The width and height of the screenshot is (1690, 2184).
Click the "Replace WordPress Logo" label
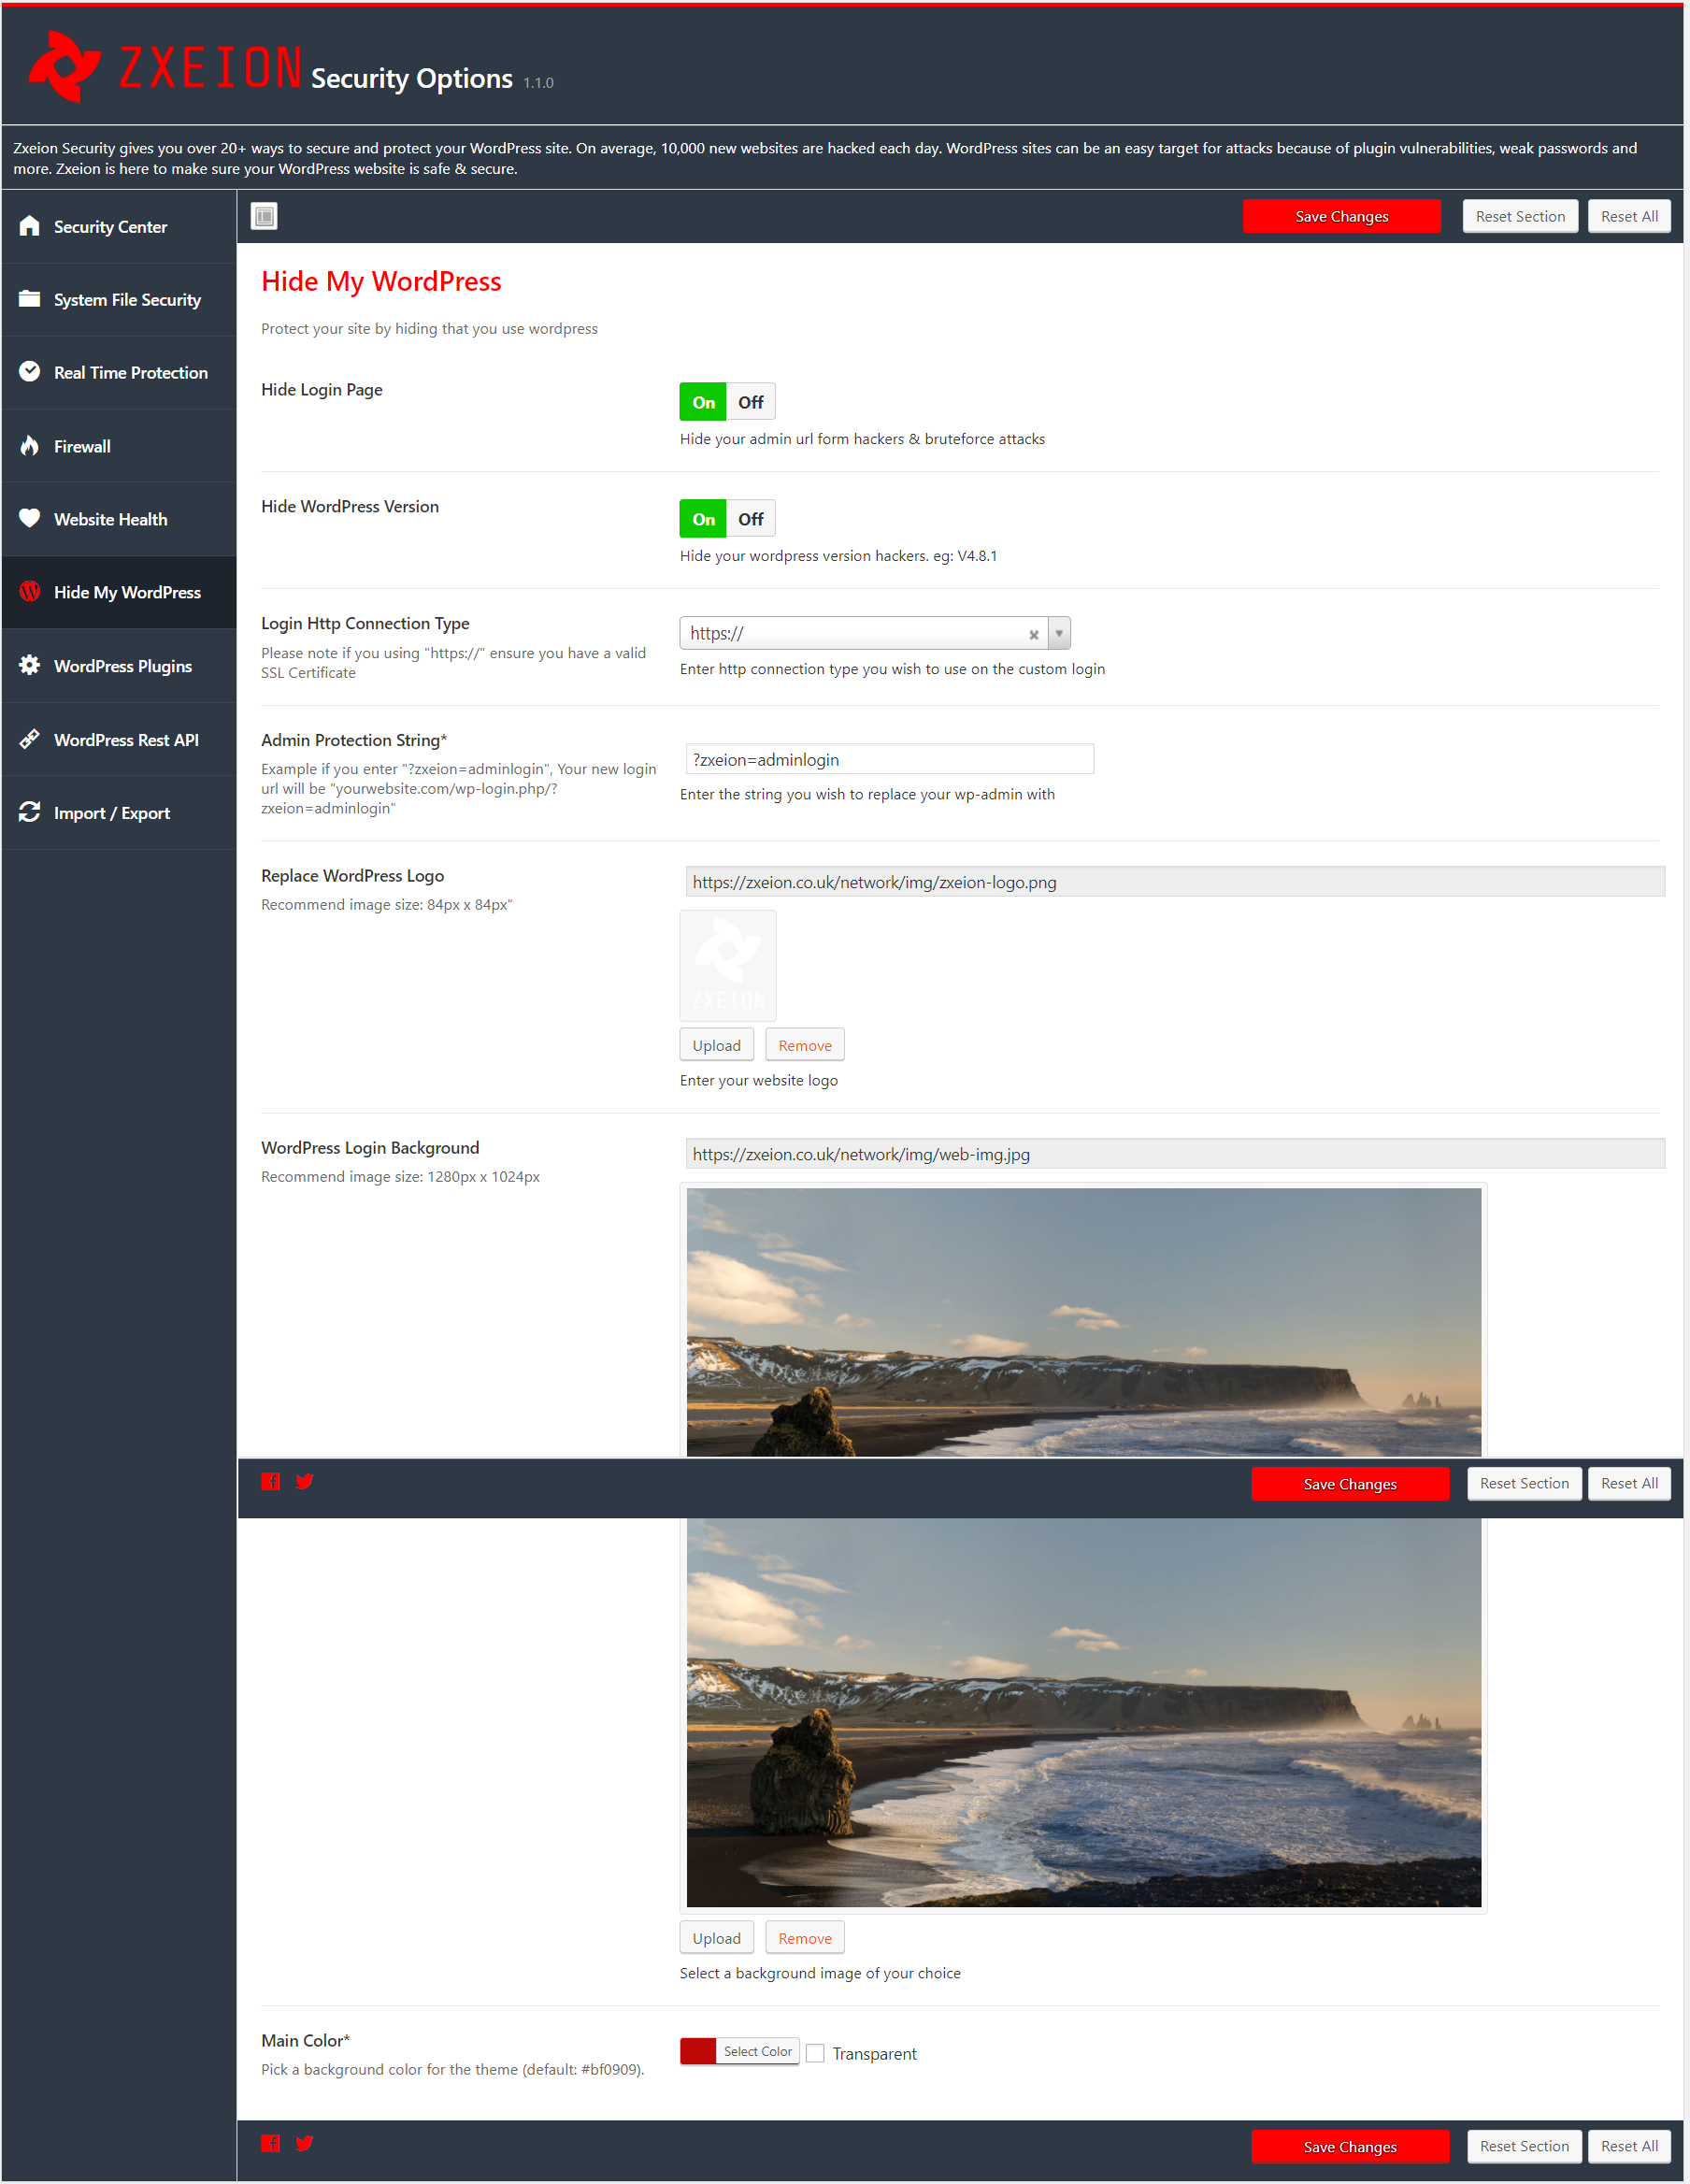352,876
